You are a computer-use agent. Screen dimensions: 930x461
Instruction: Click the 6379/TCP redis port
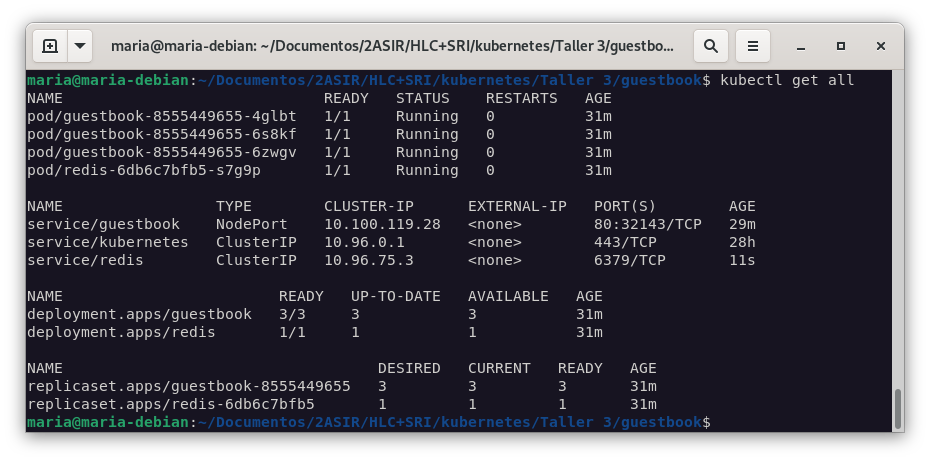pyautogui.click(x=629, y=260)
